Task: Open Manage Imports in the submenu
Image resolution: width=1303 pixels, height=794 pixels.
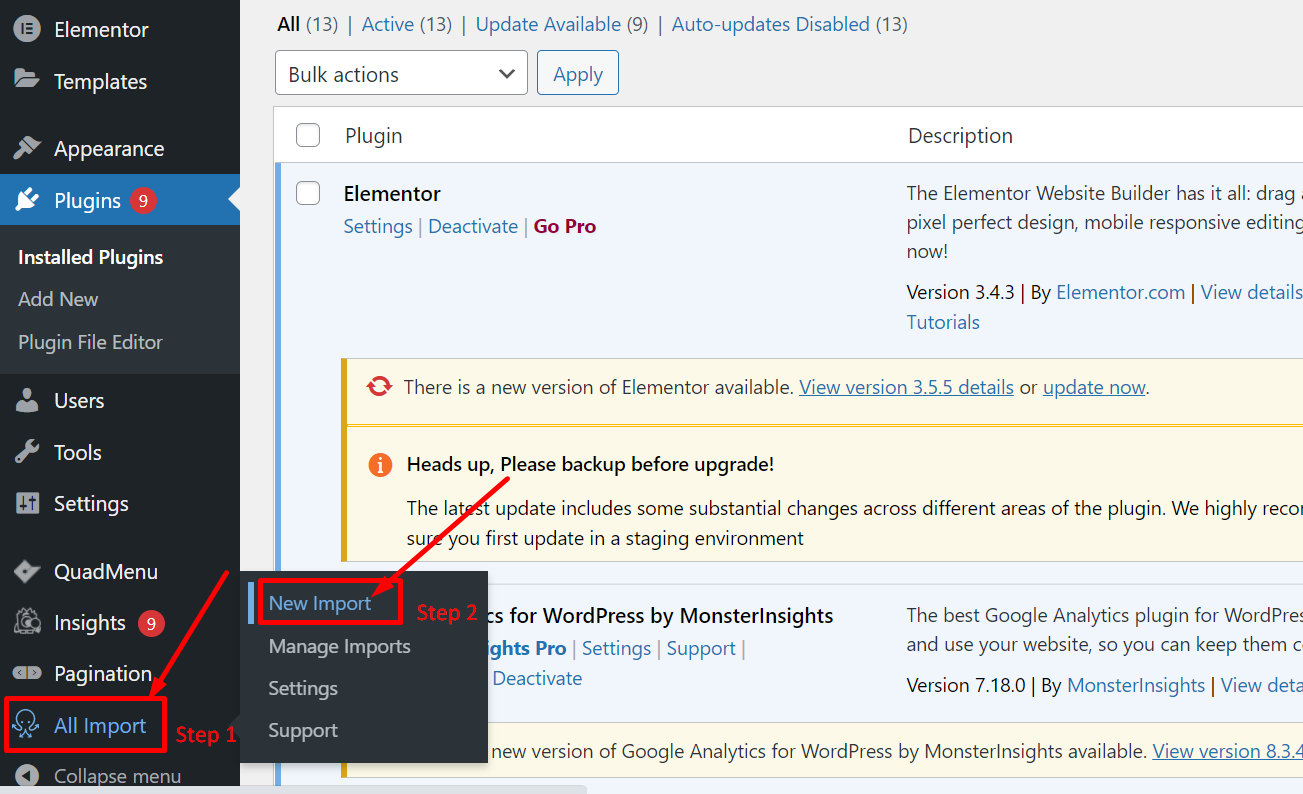Action: [x=339, y=646]
